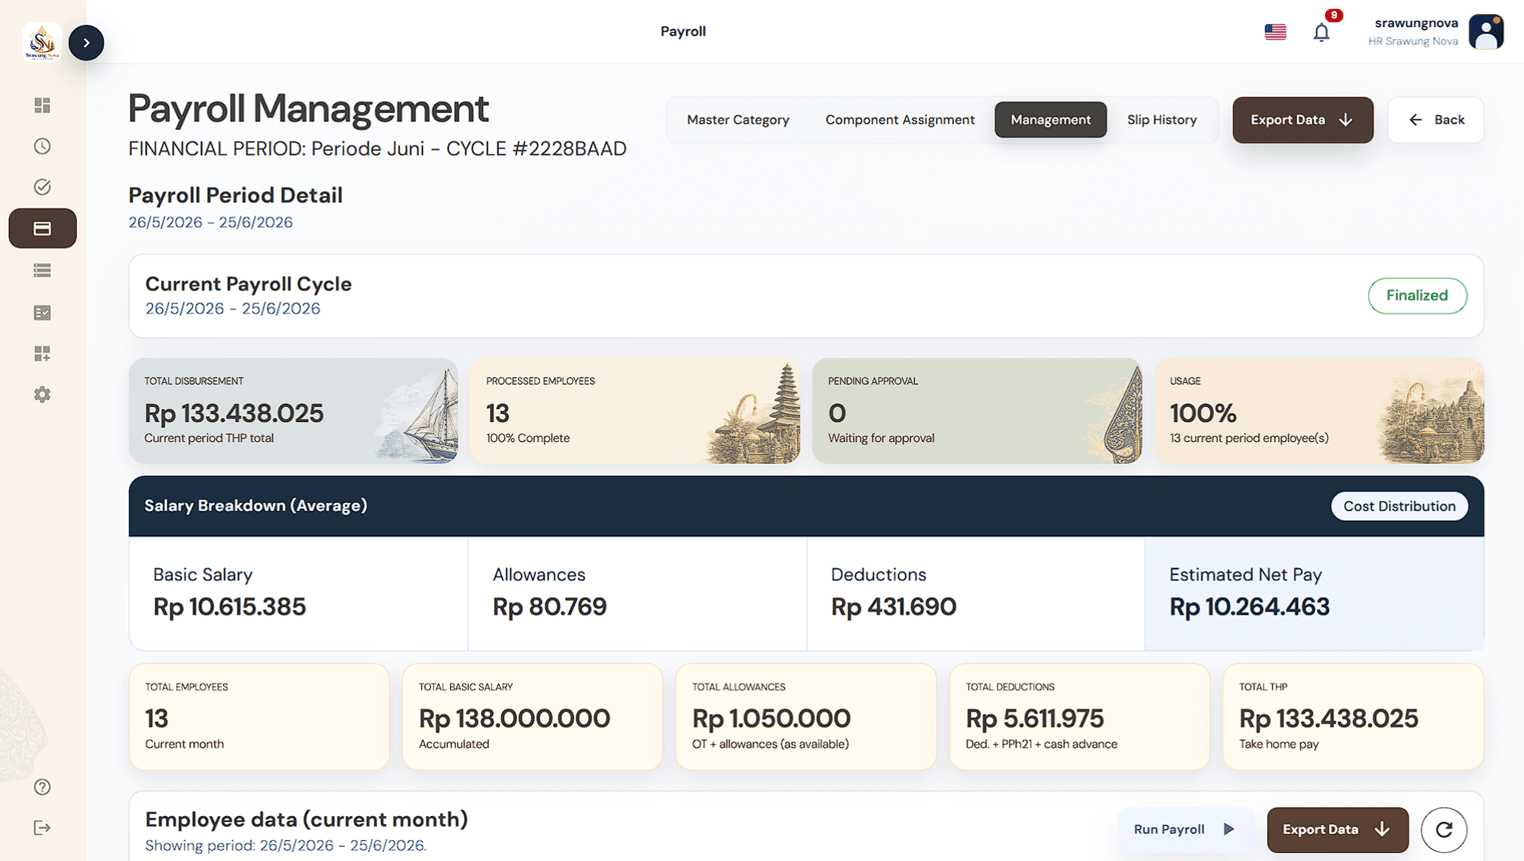Click the Employee data (current month) heading
This screenshot has height=861, width=1524.
(x=306, y=819)
